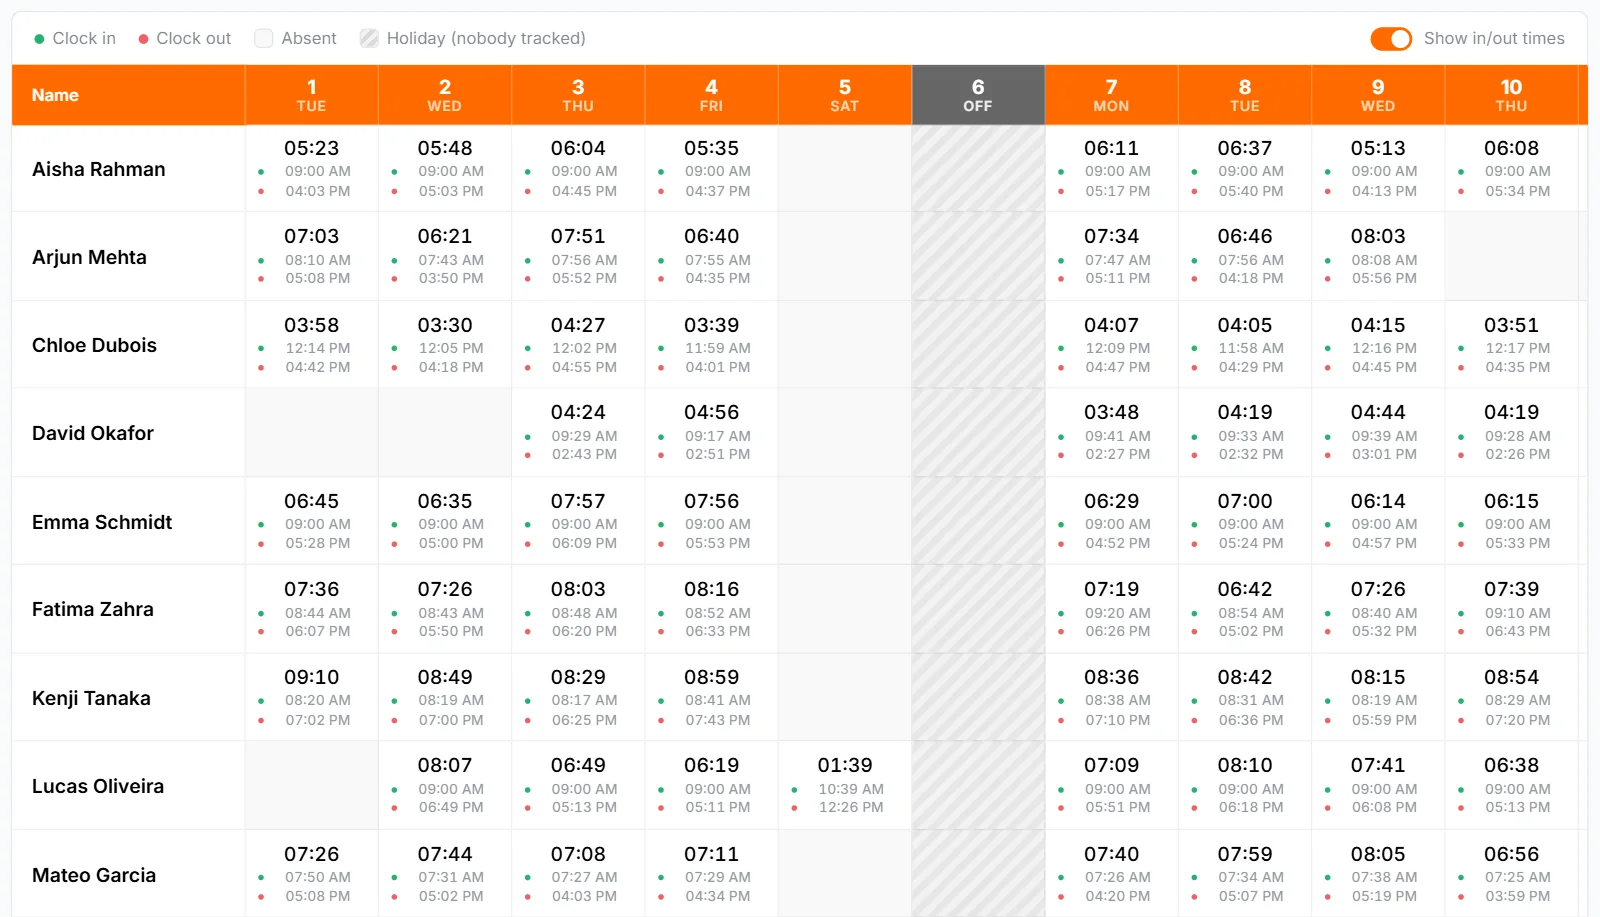
Task: Click Emma Schmidt's 07:00 total on day 8
Action: pos(1245,501)
